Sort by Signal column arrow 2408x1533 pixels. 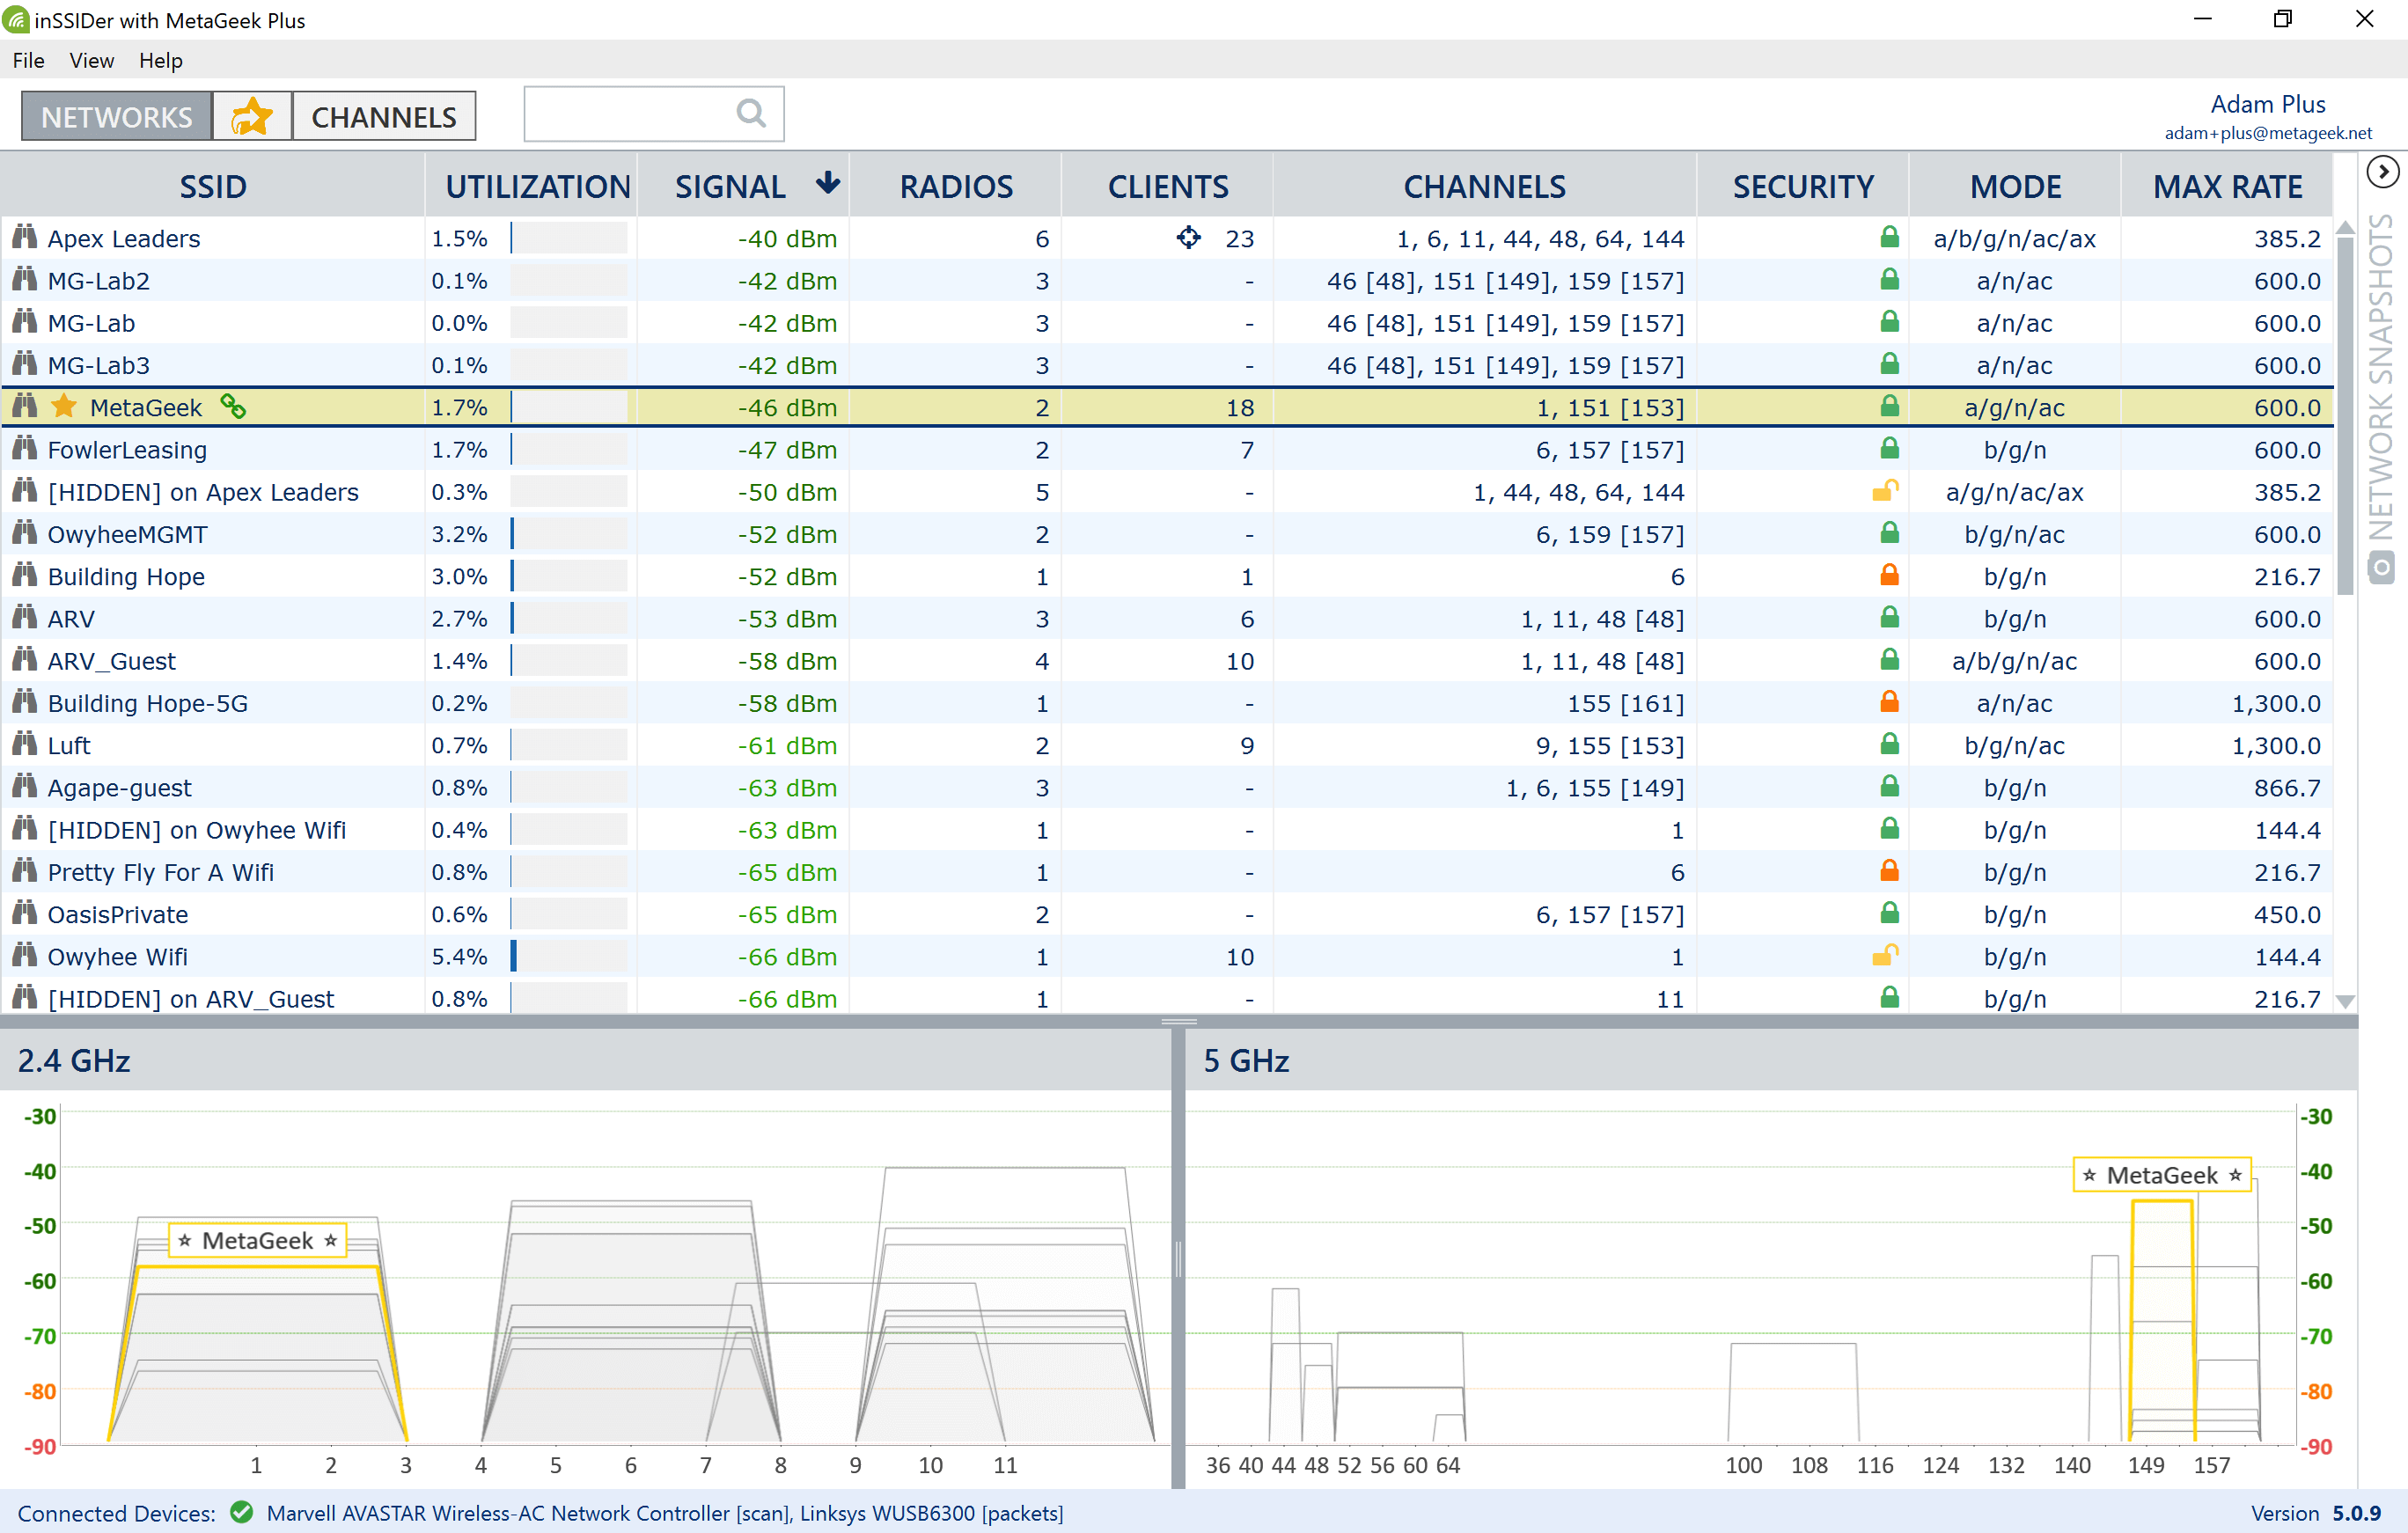tap(827, 184)
